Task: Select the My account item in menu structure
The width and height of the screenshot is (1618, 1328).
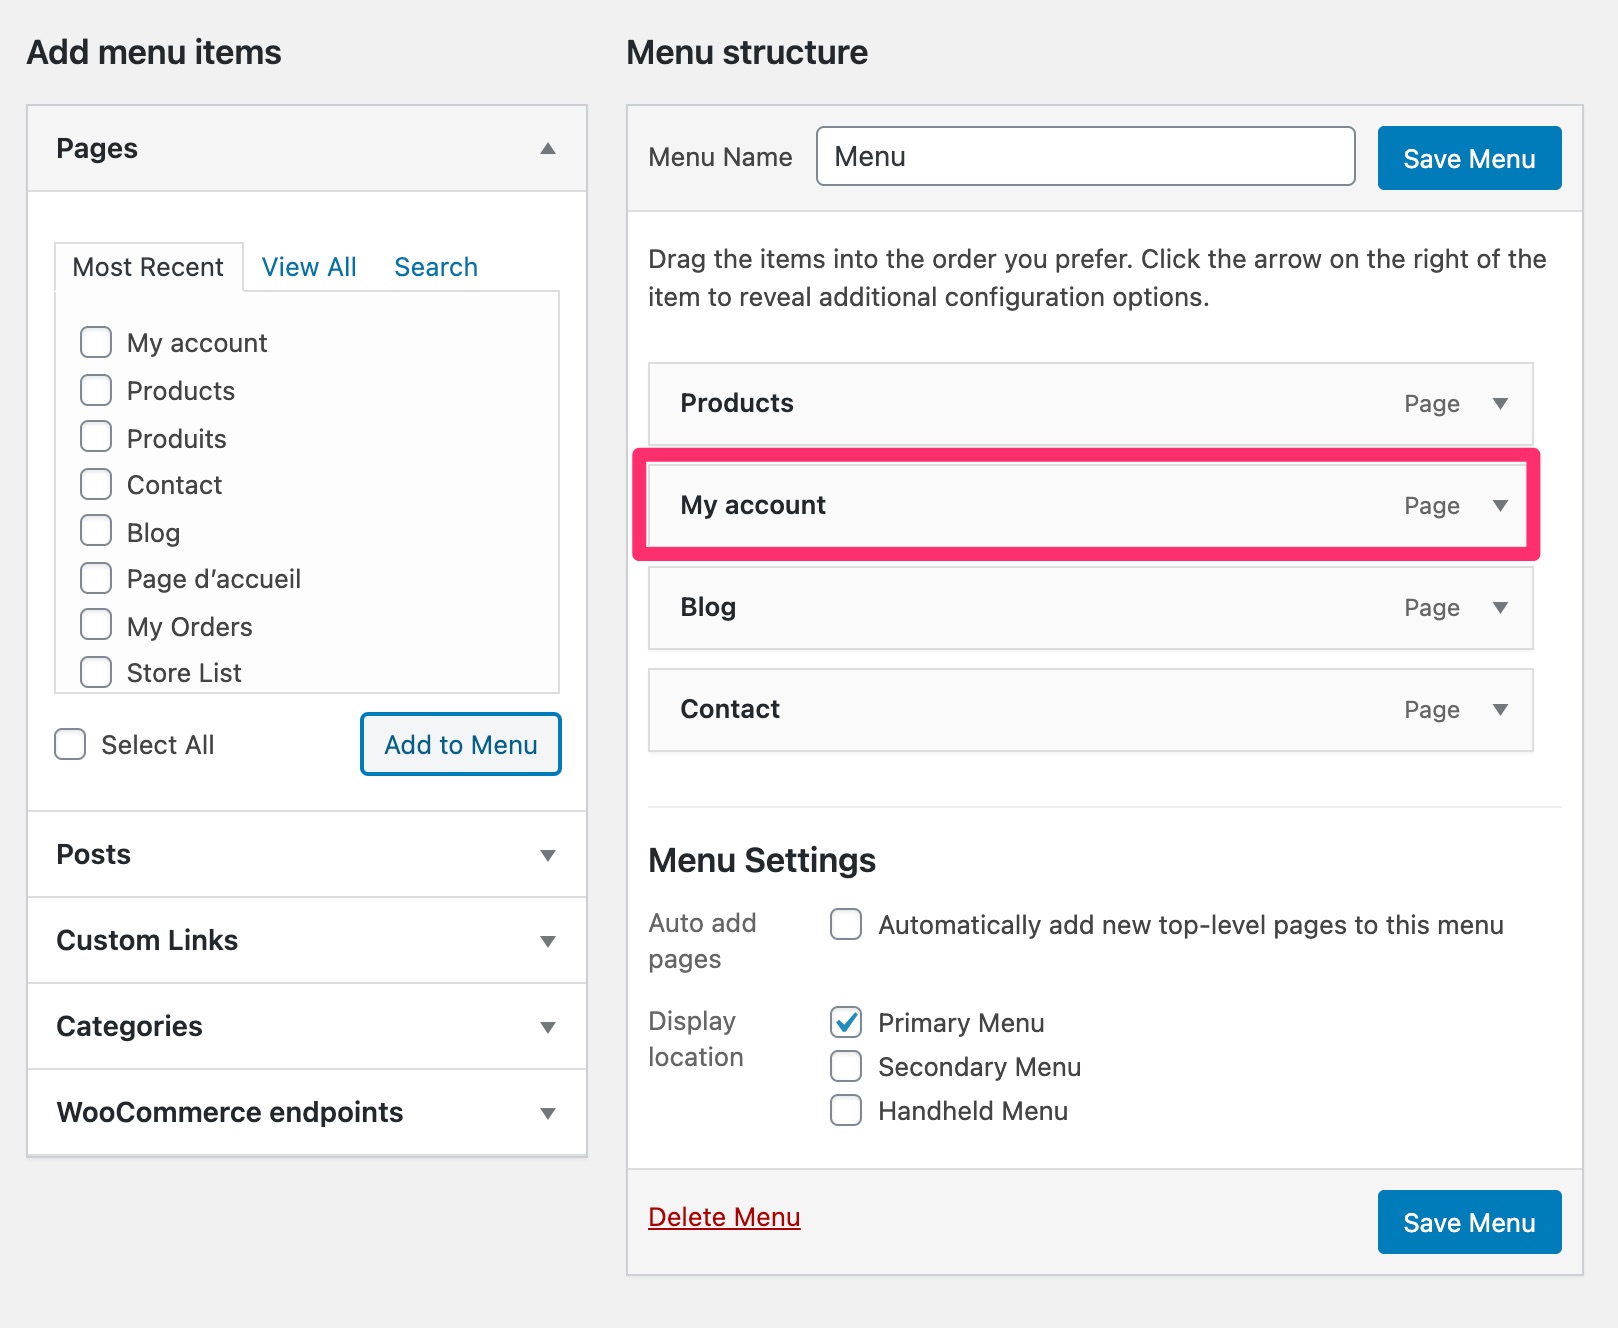Action: (x=1090, y=506)
